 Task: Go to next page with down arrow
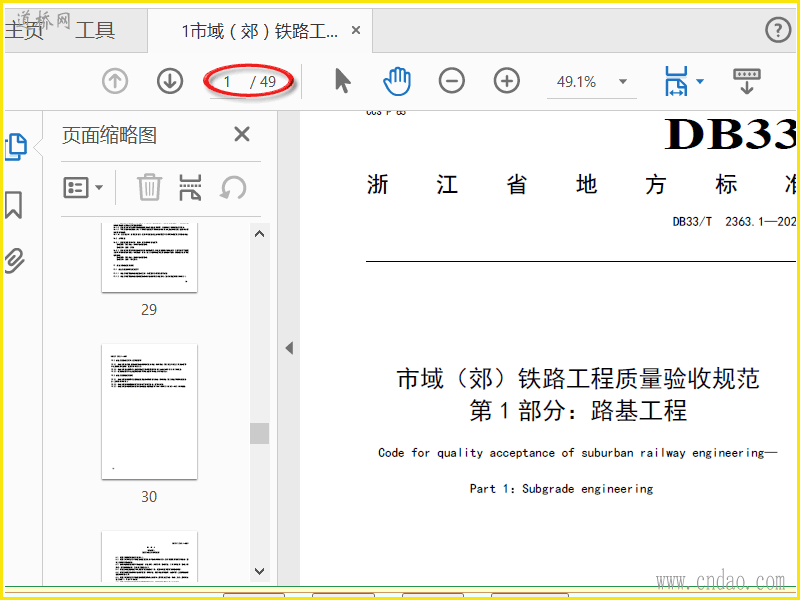[170, 82]
